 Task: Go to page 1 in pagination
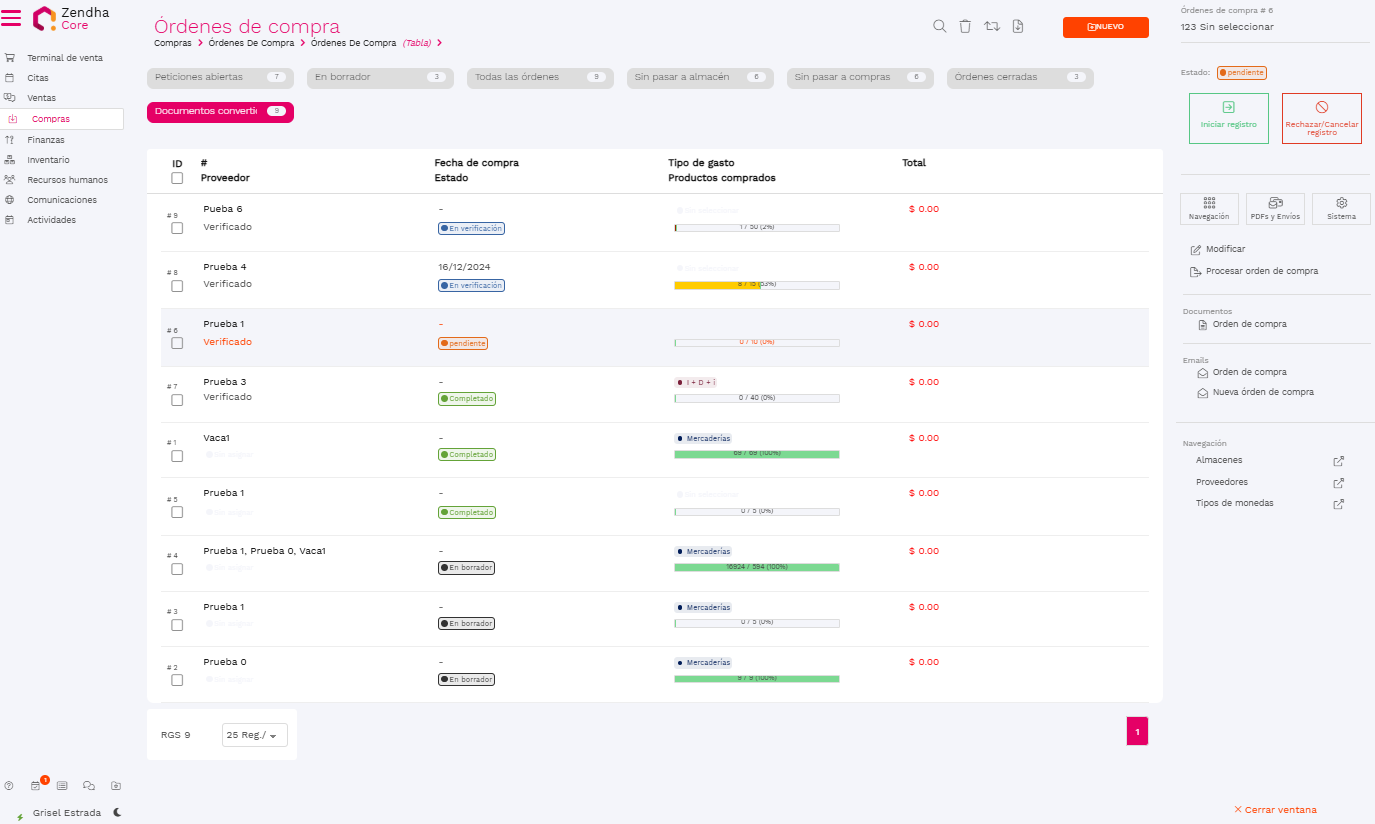pos(1137,732)
